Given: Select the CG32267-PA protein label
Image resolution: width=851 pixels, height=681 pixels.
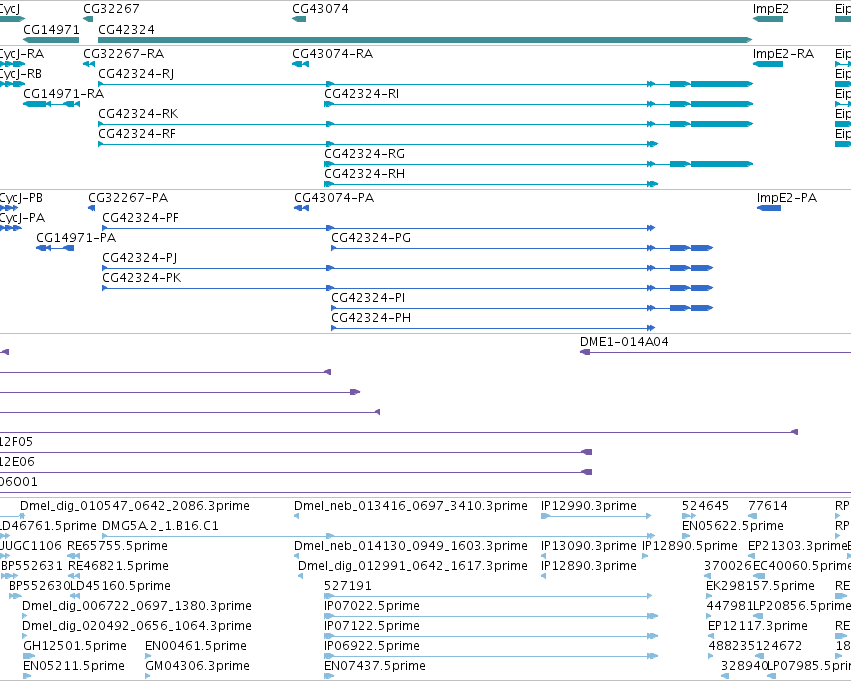Looking at the screenshot, I should tap(128, 198).
